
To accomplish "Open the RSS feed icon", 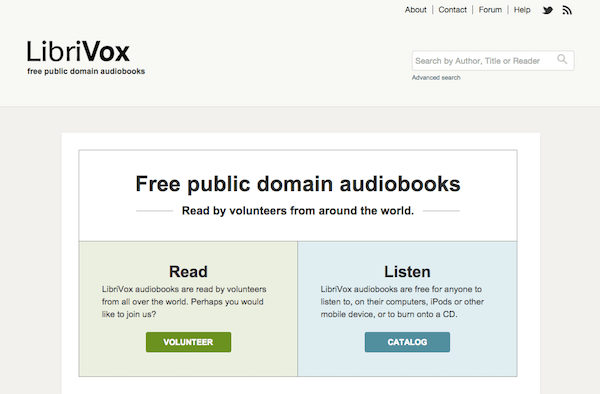I will point(567,10).
